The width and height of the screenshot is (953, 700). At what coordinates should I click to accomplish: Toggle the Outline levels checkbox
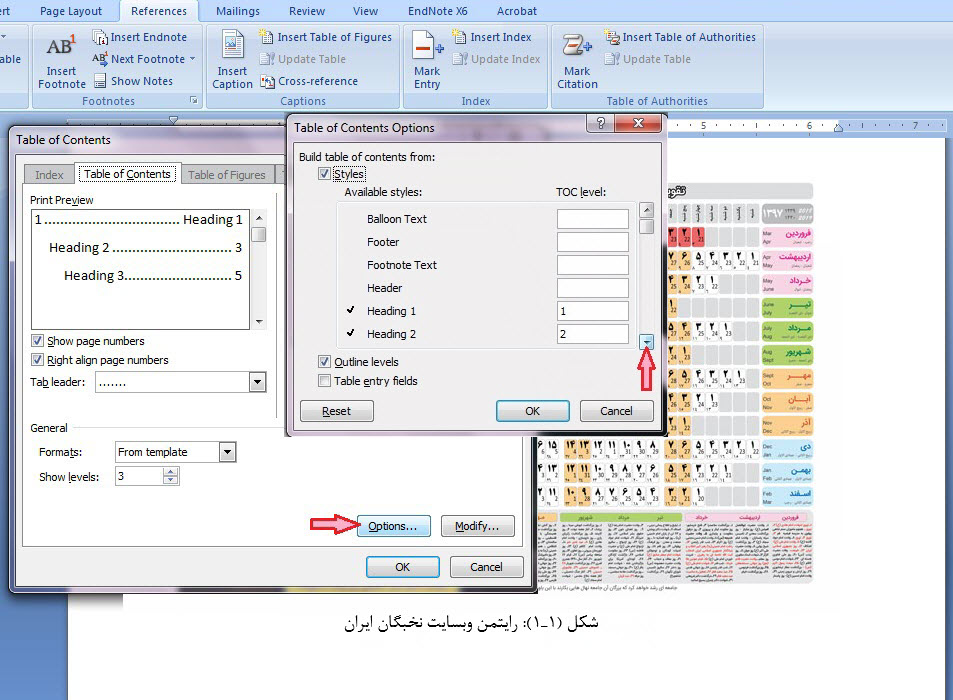(324, 362)
